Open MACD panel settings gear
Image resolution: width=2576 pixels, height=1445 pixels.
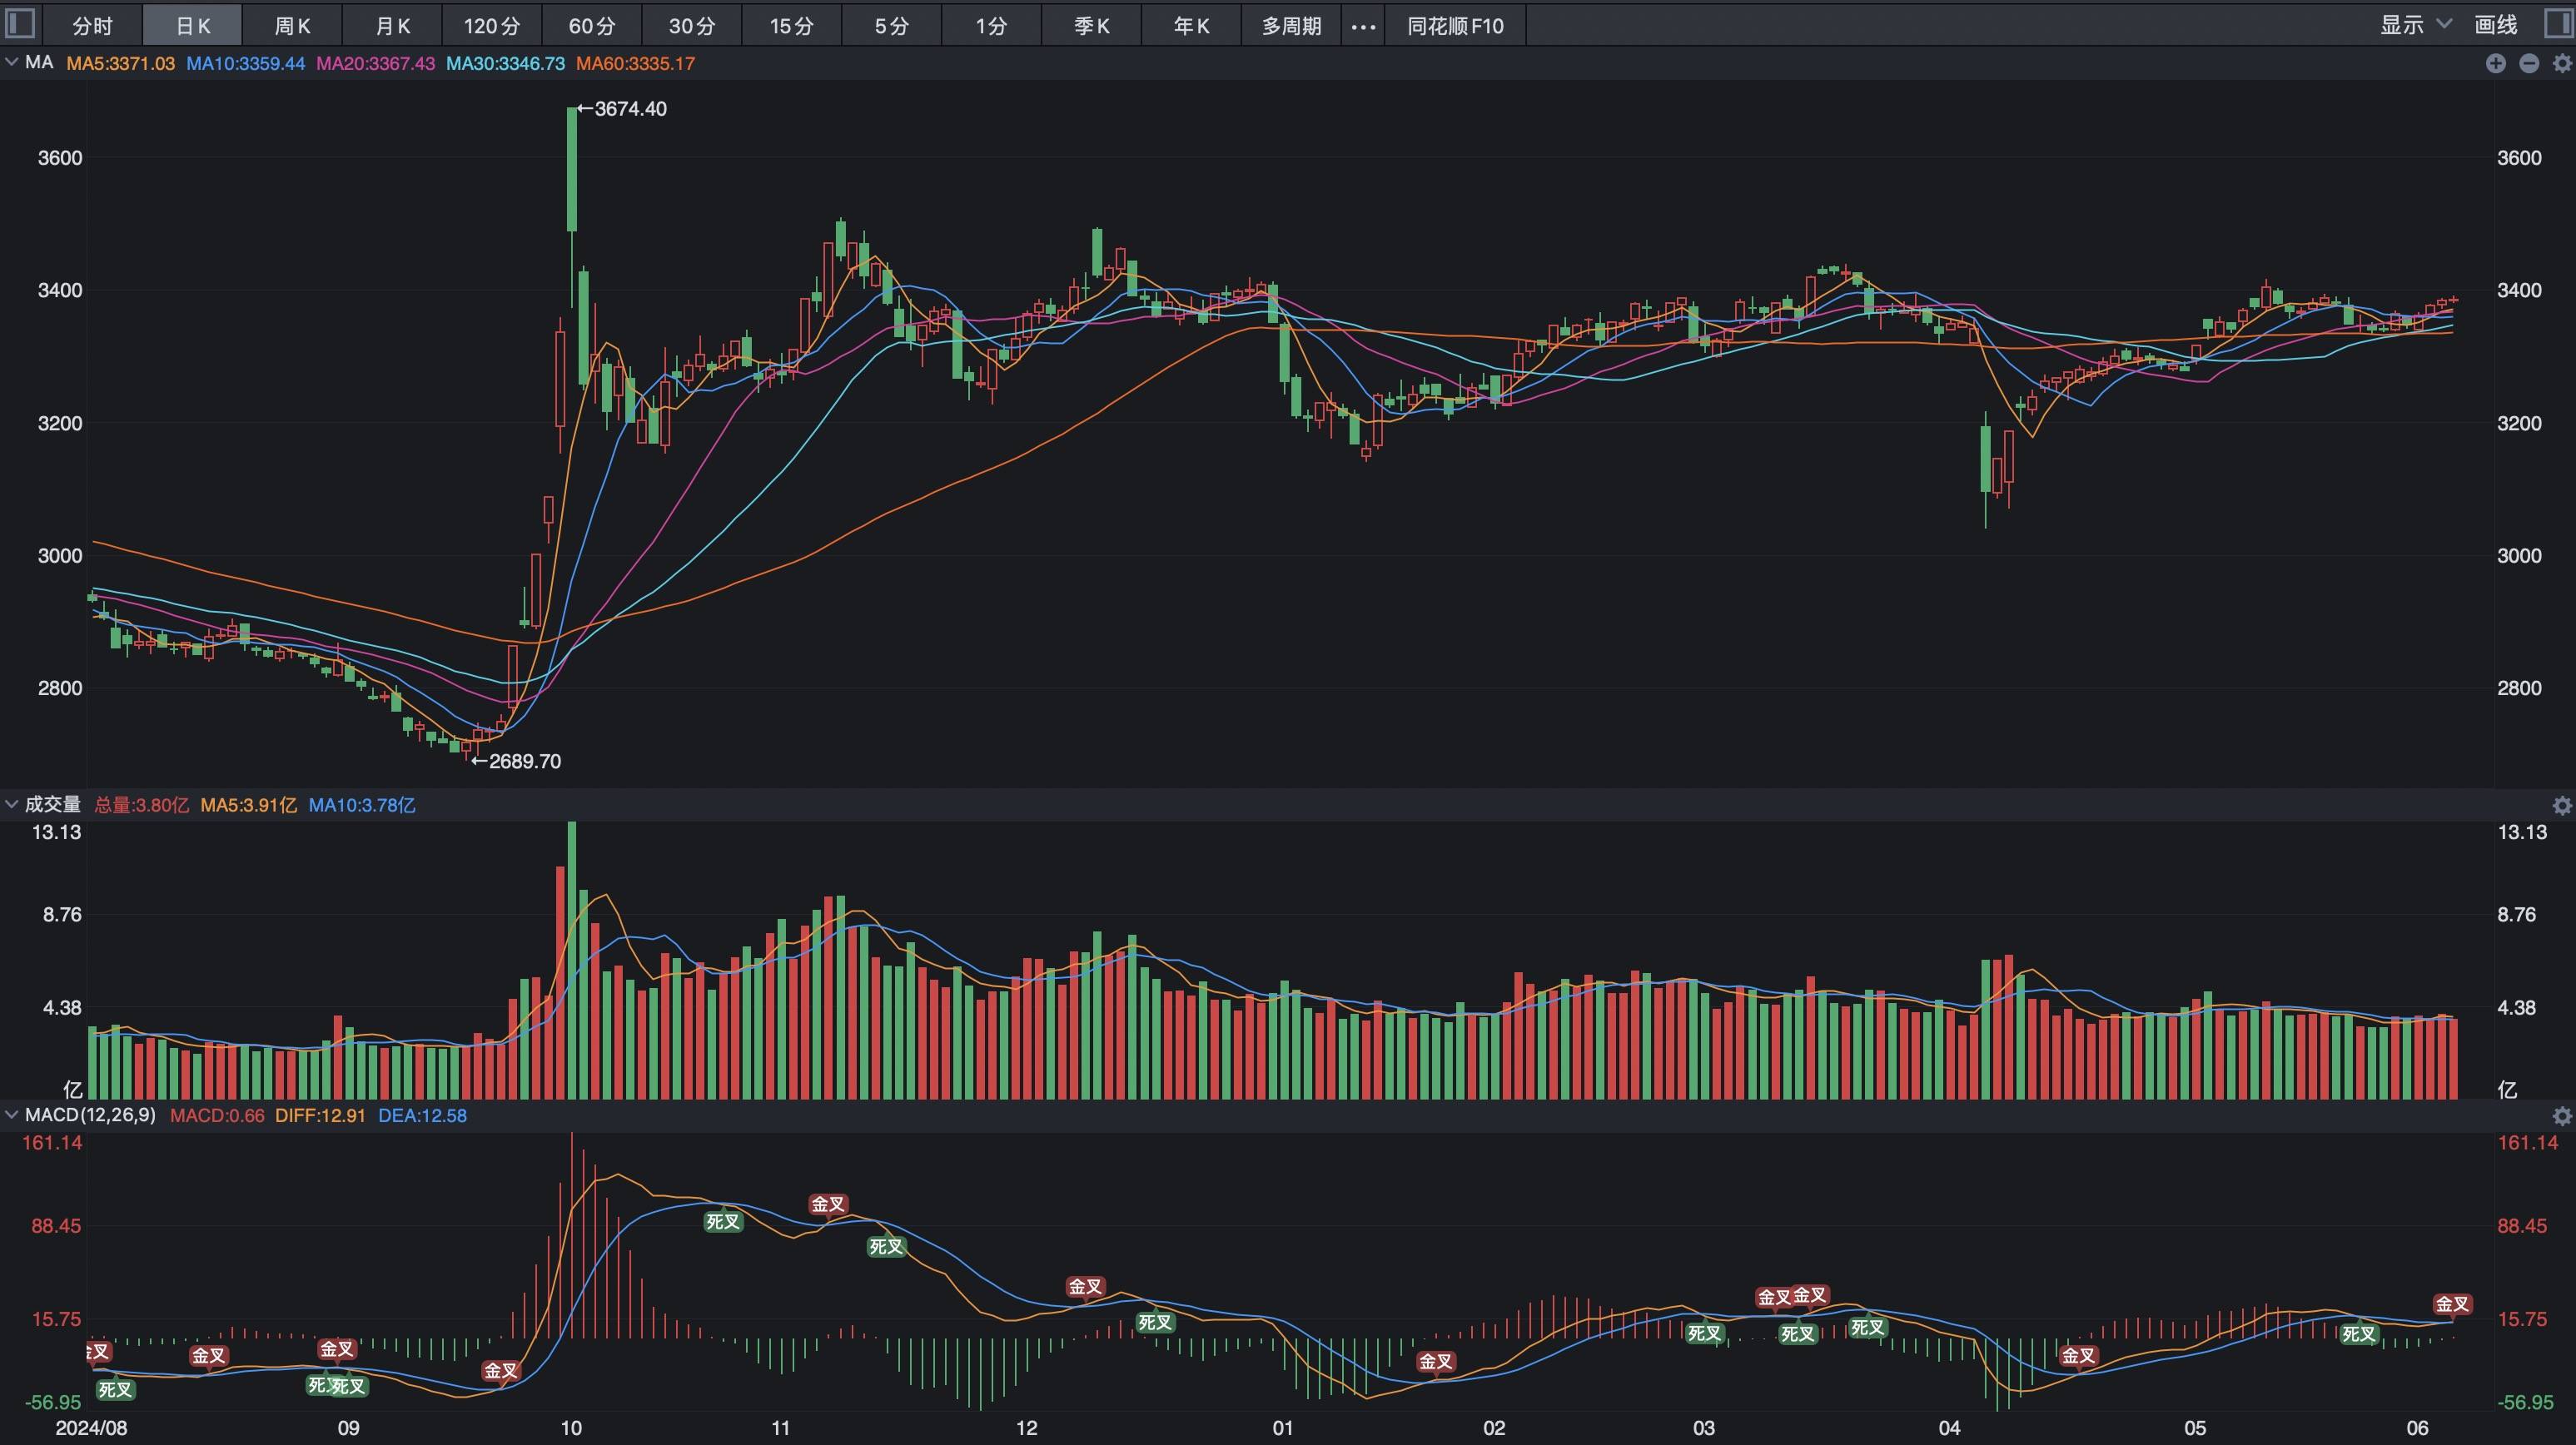[2562, 1115]
